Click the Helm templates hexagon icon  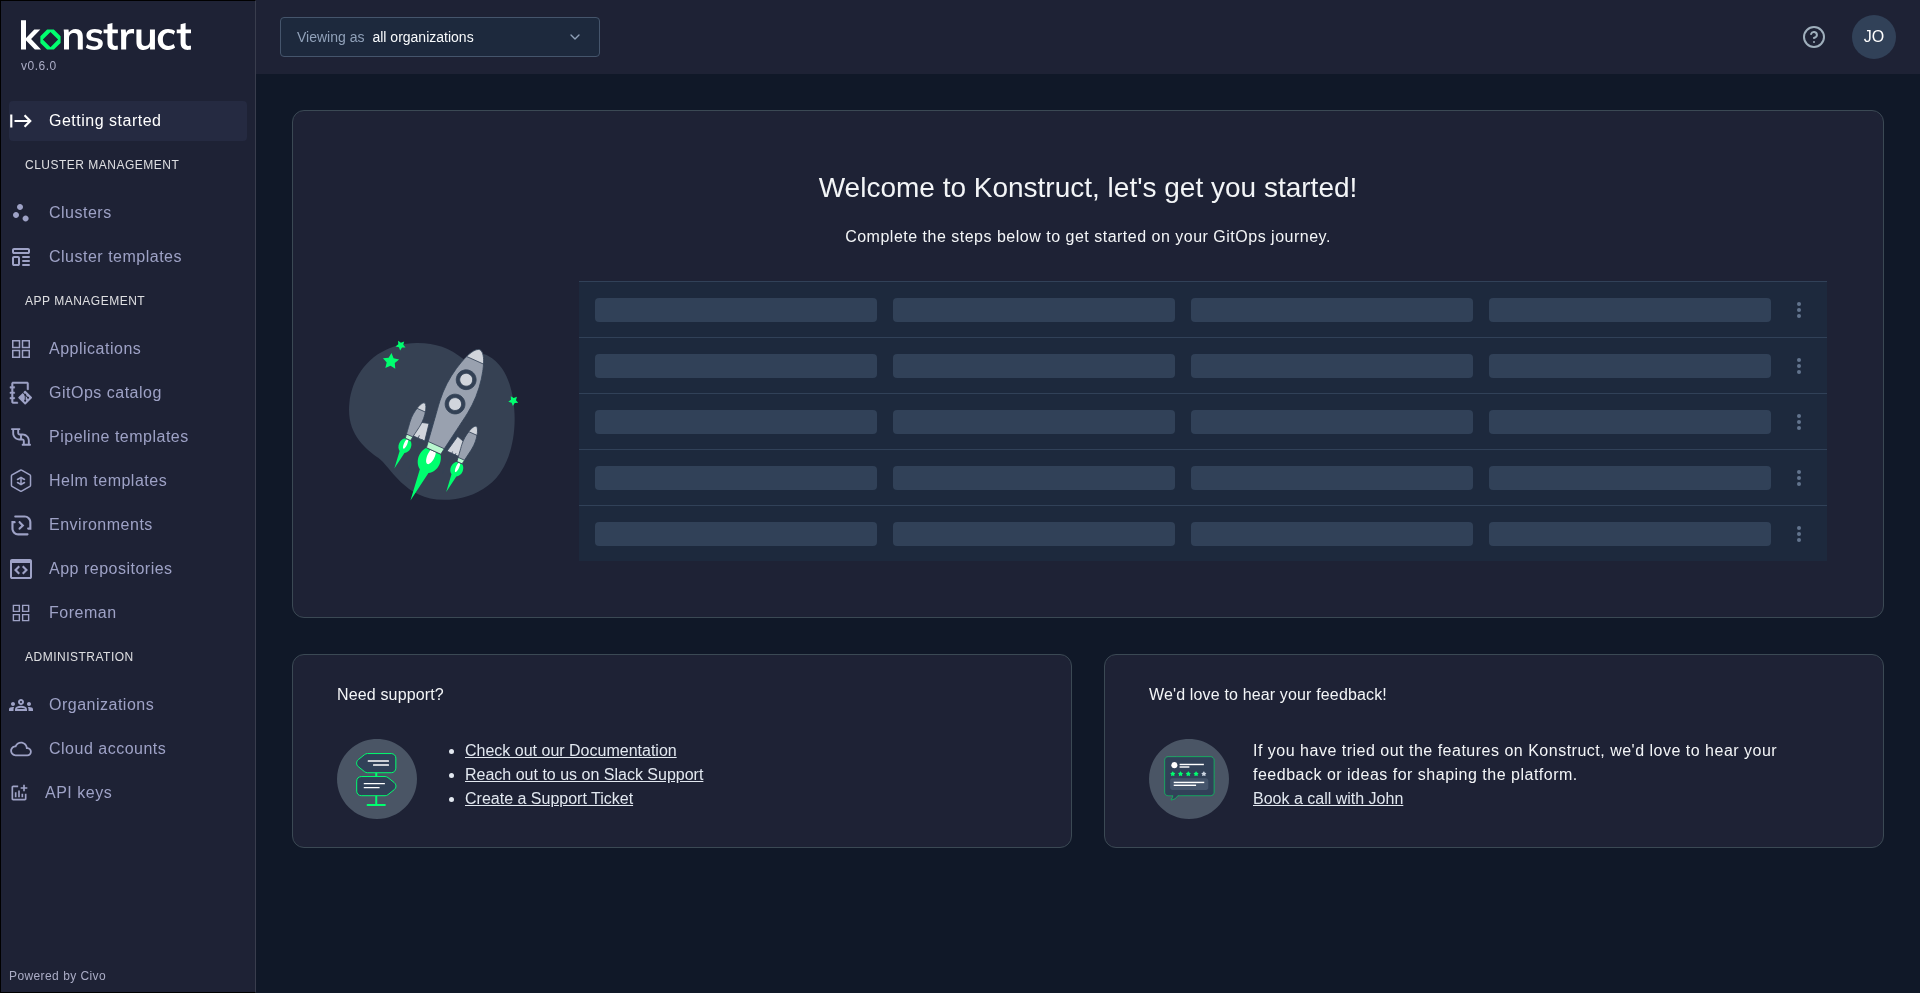[x=21, y=481]
